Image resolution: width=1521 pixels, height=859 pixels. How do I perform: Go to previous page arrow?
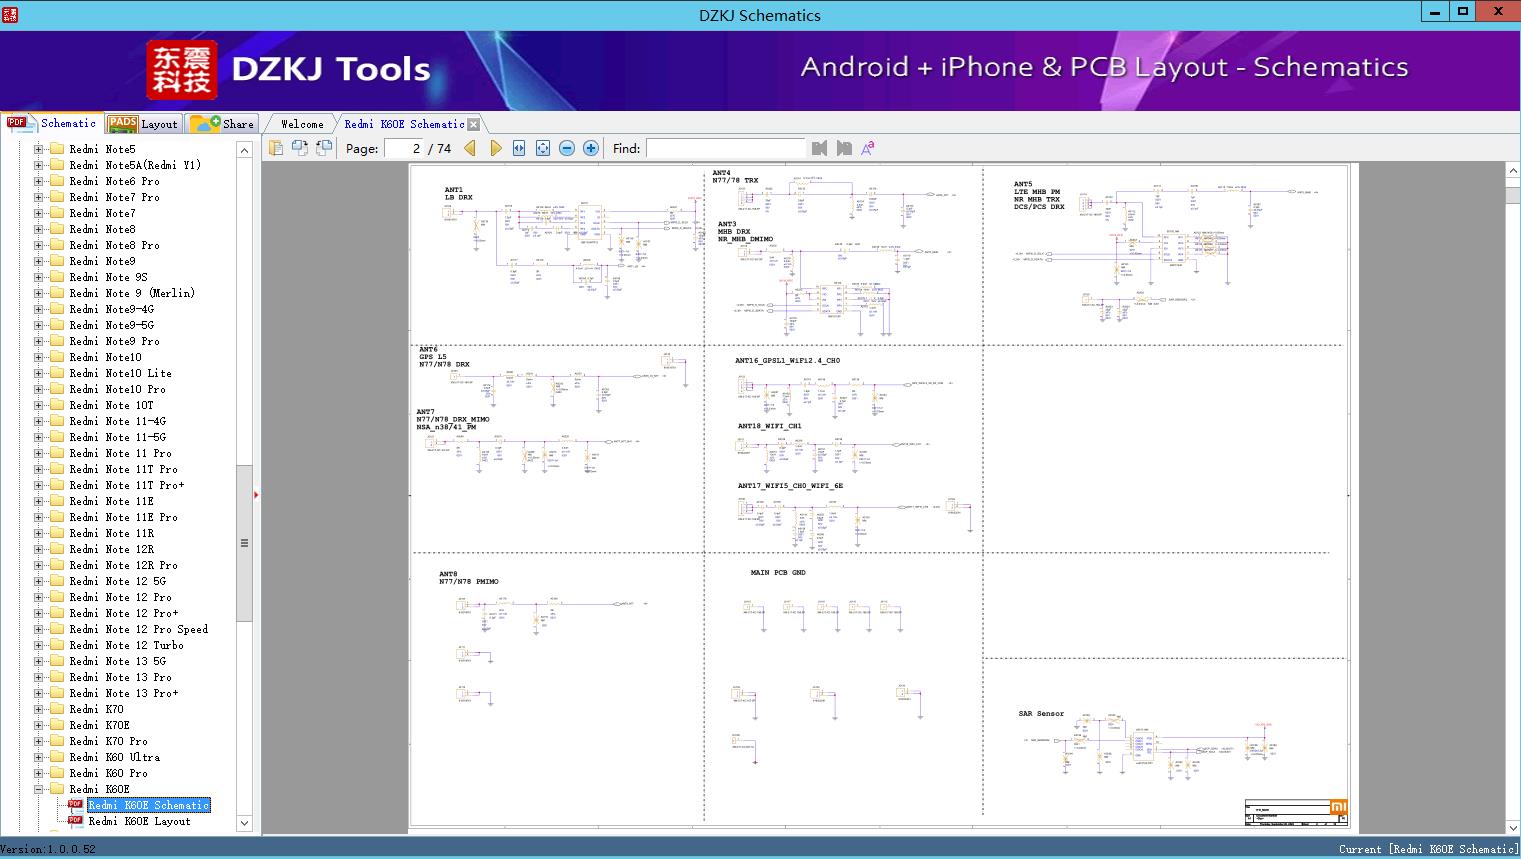pos(471,148)
